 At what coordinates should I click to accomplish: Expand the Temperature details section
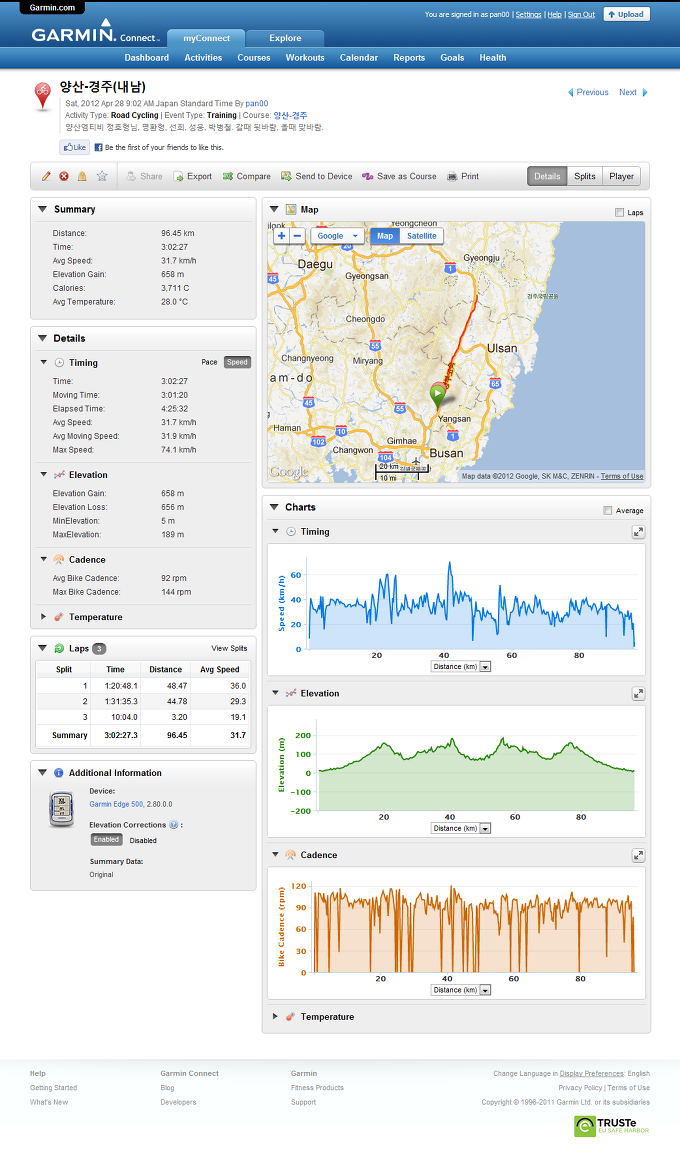point(44,617)
